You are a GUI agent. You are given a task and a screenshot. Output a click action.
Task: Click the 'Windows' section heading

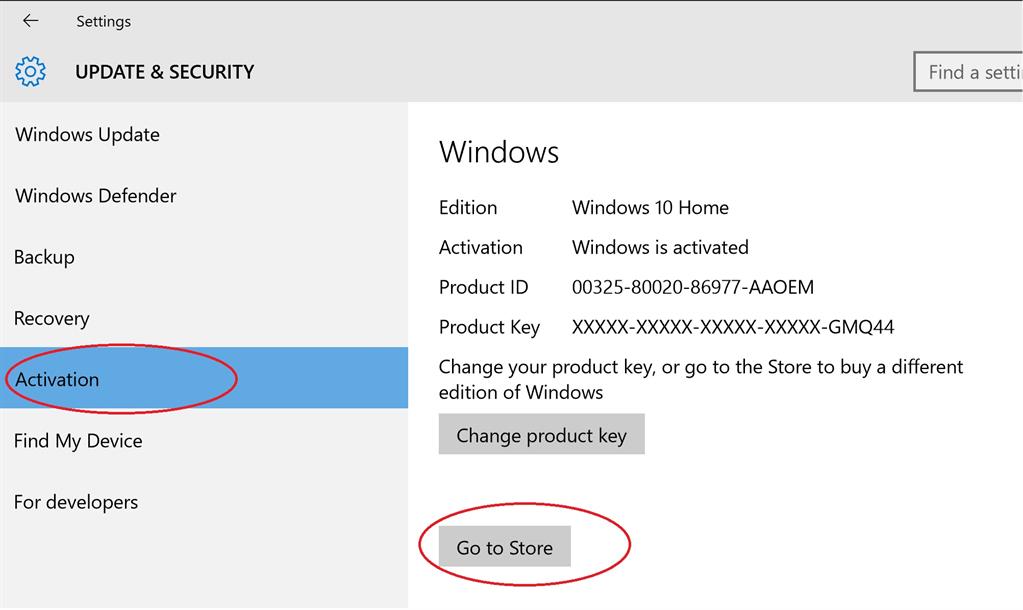499,152
